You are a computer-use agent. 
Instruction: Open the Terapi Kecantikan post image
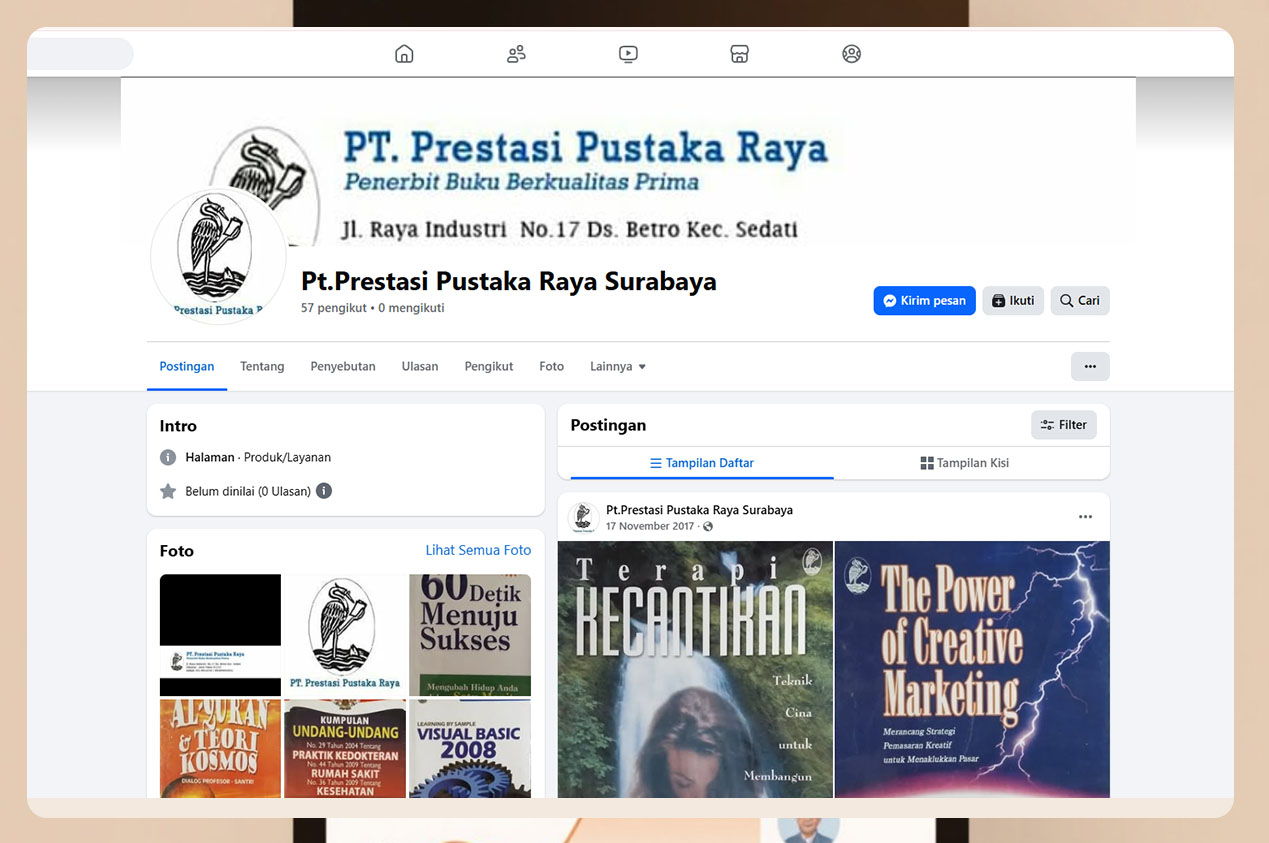695,669
